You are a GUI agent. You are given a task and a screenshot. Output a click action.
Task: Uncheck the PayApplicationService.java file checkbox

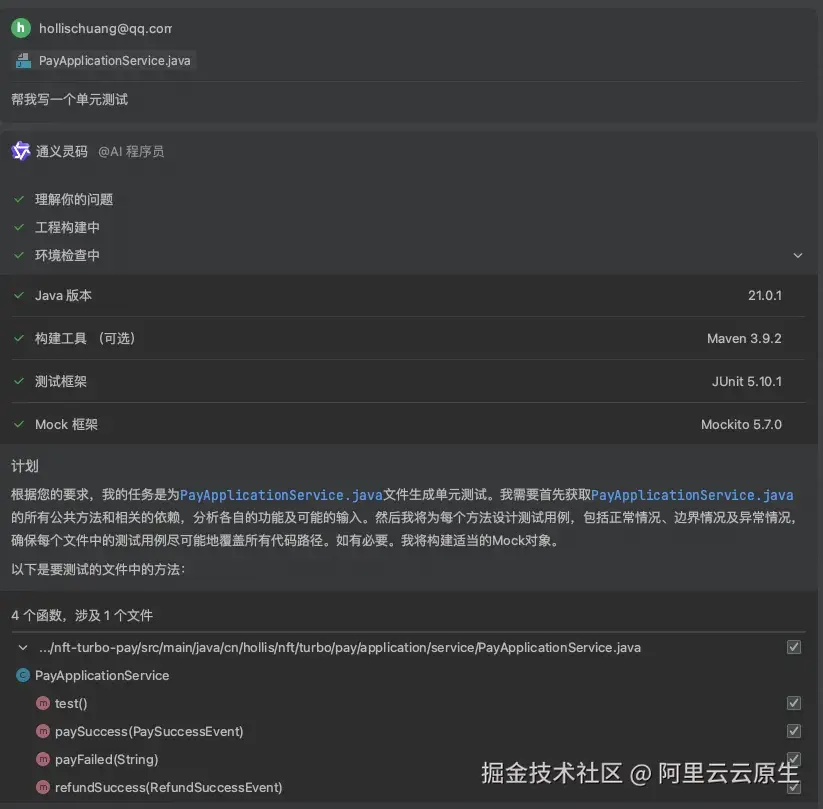coord(794,647)
